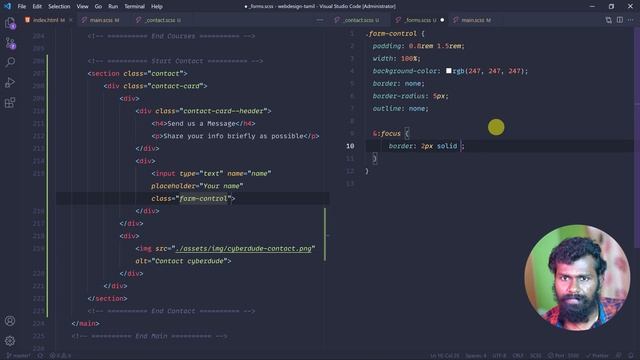Viewport: 640px width, 360px height.
Task: Click the Ln/Col cursor position indicator
Action: pos(444,356)
